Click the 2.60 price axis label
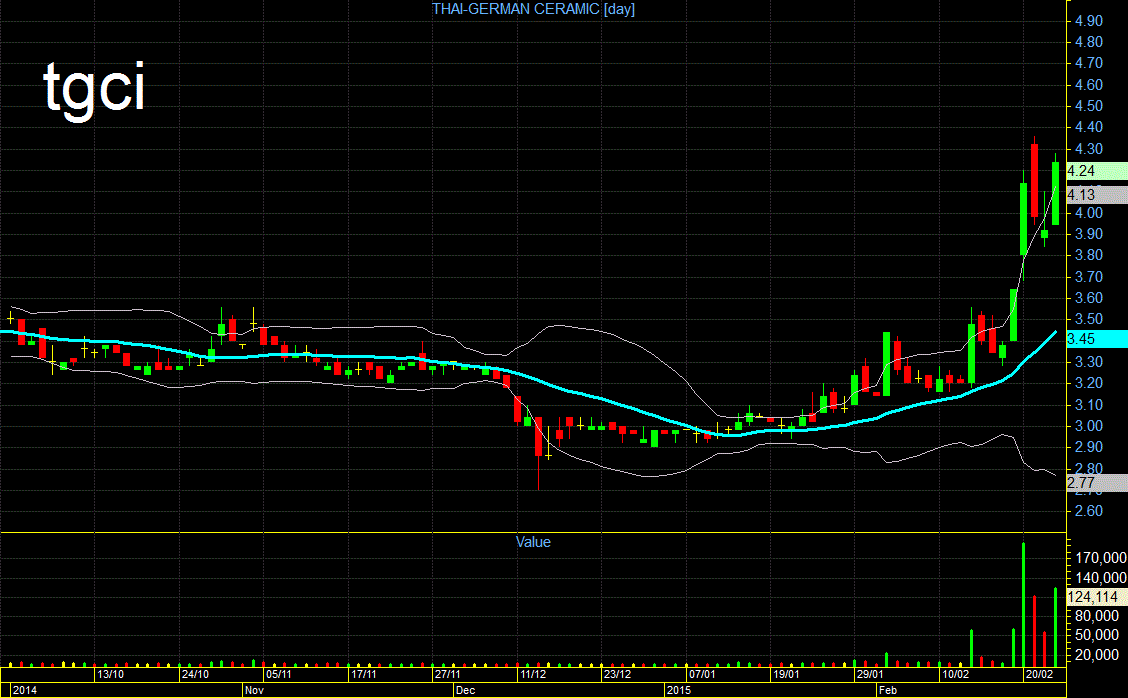The width and height of the screenshot is (1128, 698). [1088, 511]
